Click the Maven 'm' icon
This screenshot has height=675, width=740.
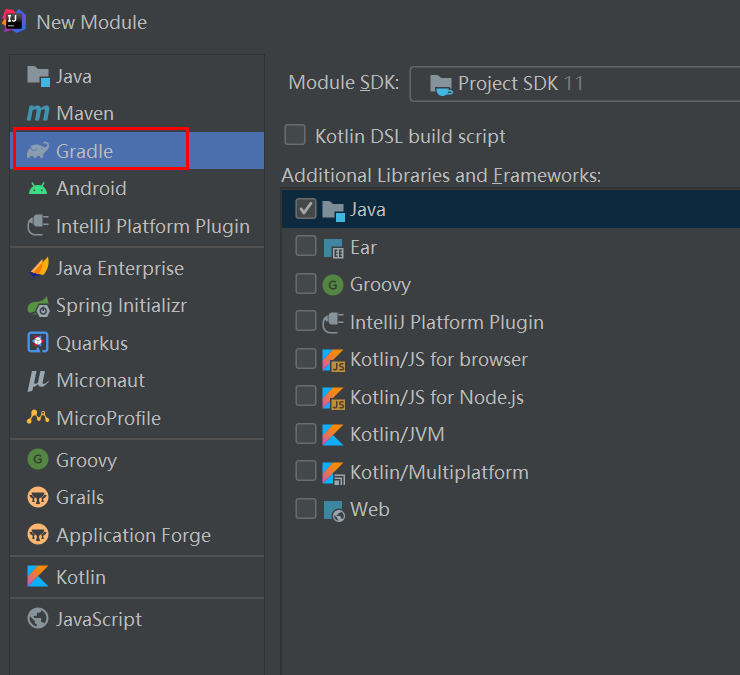tap(38, 114)
